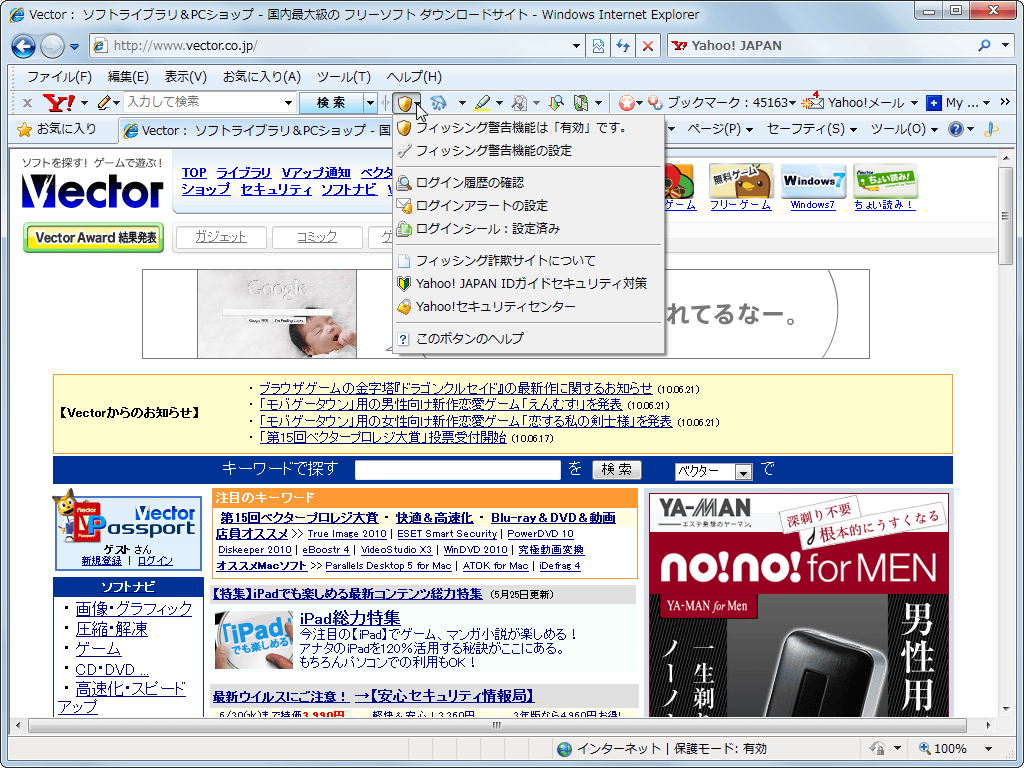Select ログインアラートの設定 menu entry
The width and height of the screenshot is (1024, 768).
pyautogui.click(x=528, y=206)
